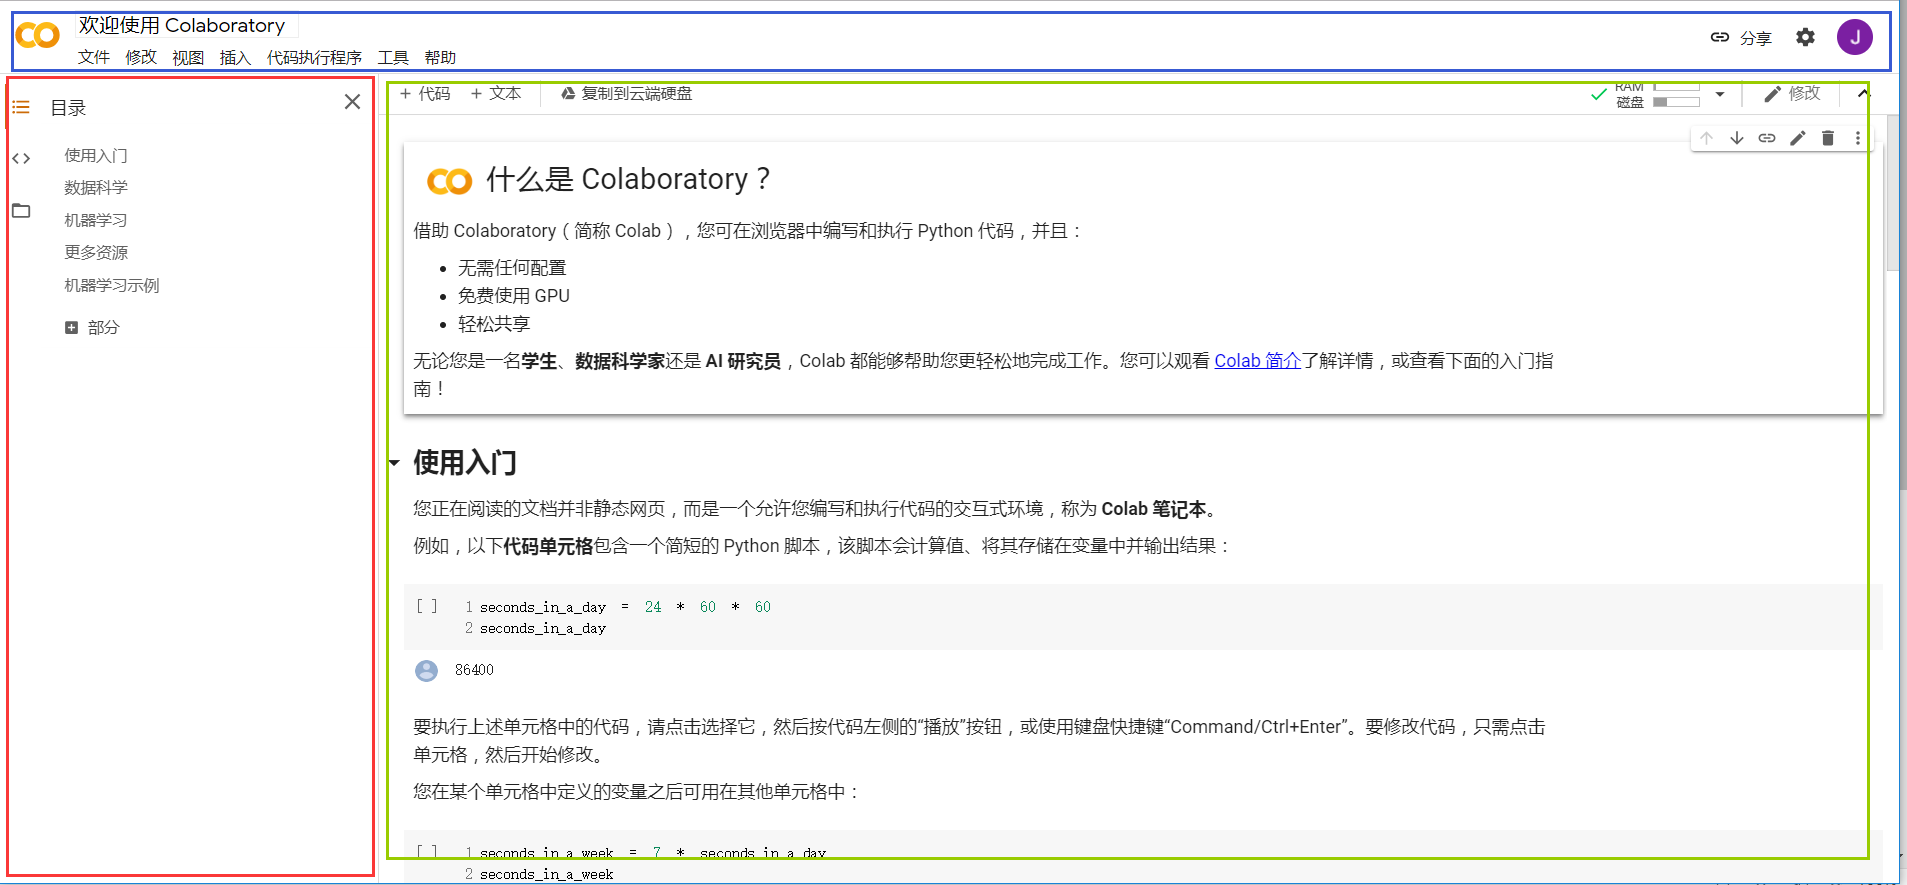Edit cell pencil icon in cell toolbar
1907x885 pixels.
coord(1798,138)
